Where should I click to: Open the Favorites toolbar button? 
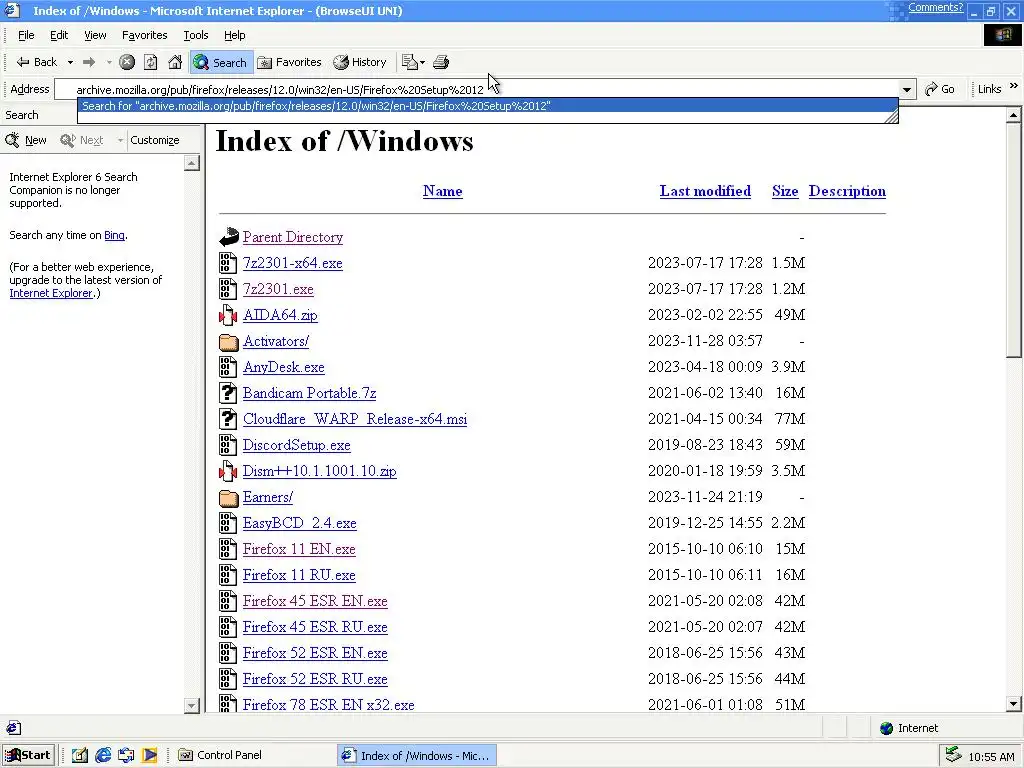(289, 62)
